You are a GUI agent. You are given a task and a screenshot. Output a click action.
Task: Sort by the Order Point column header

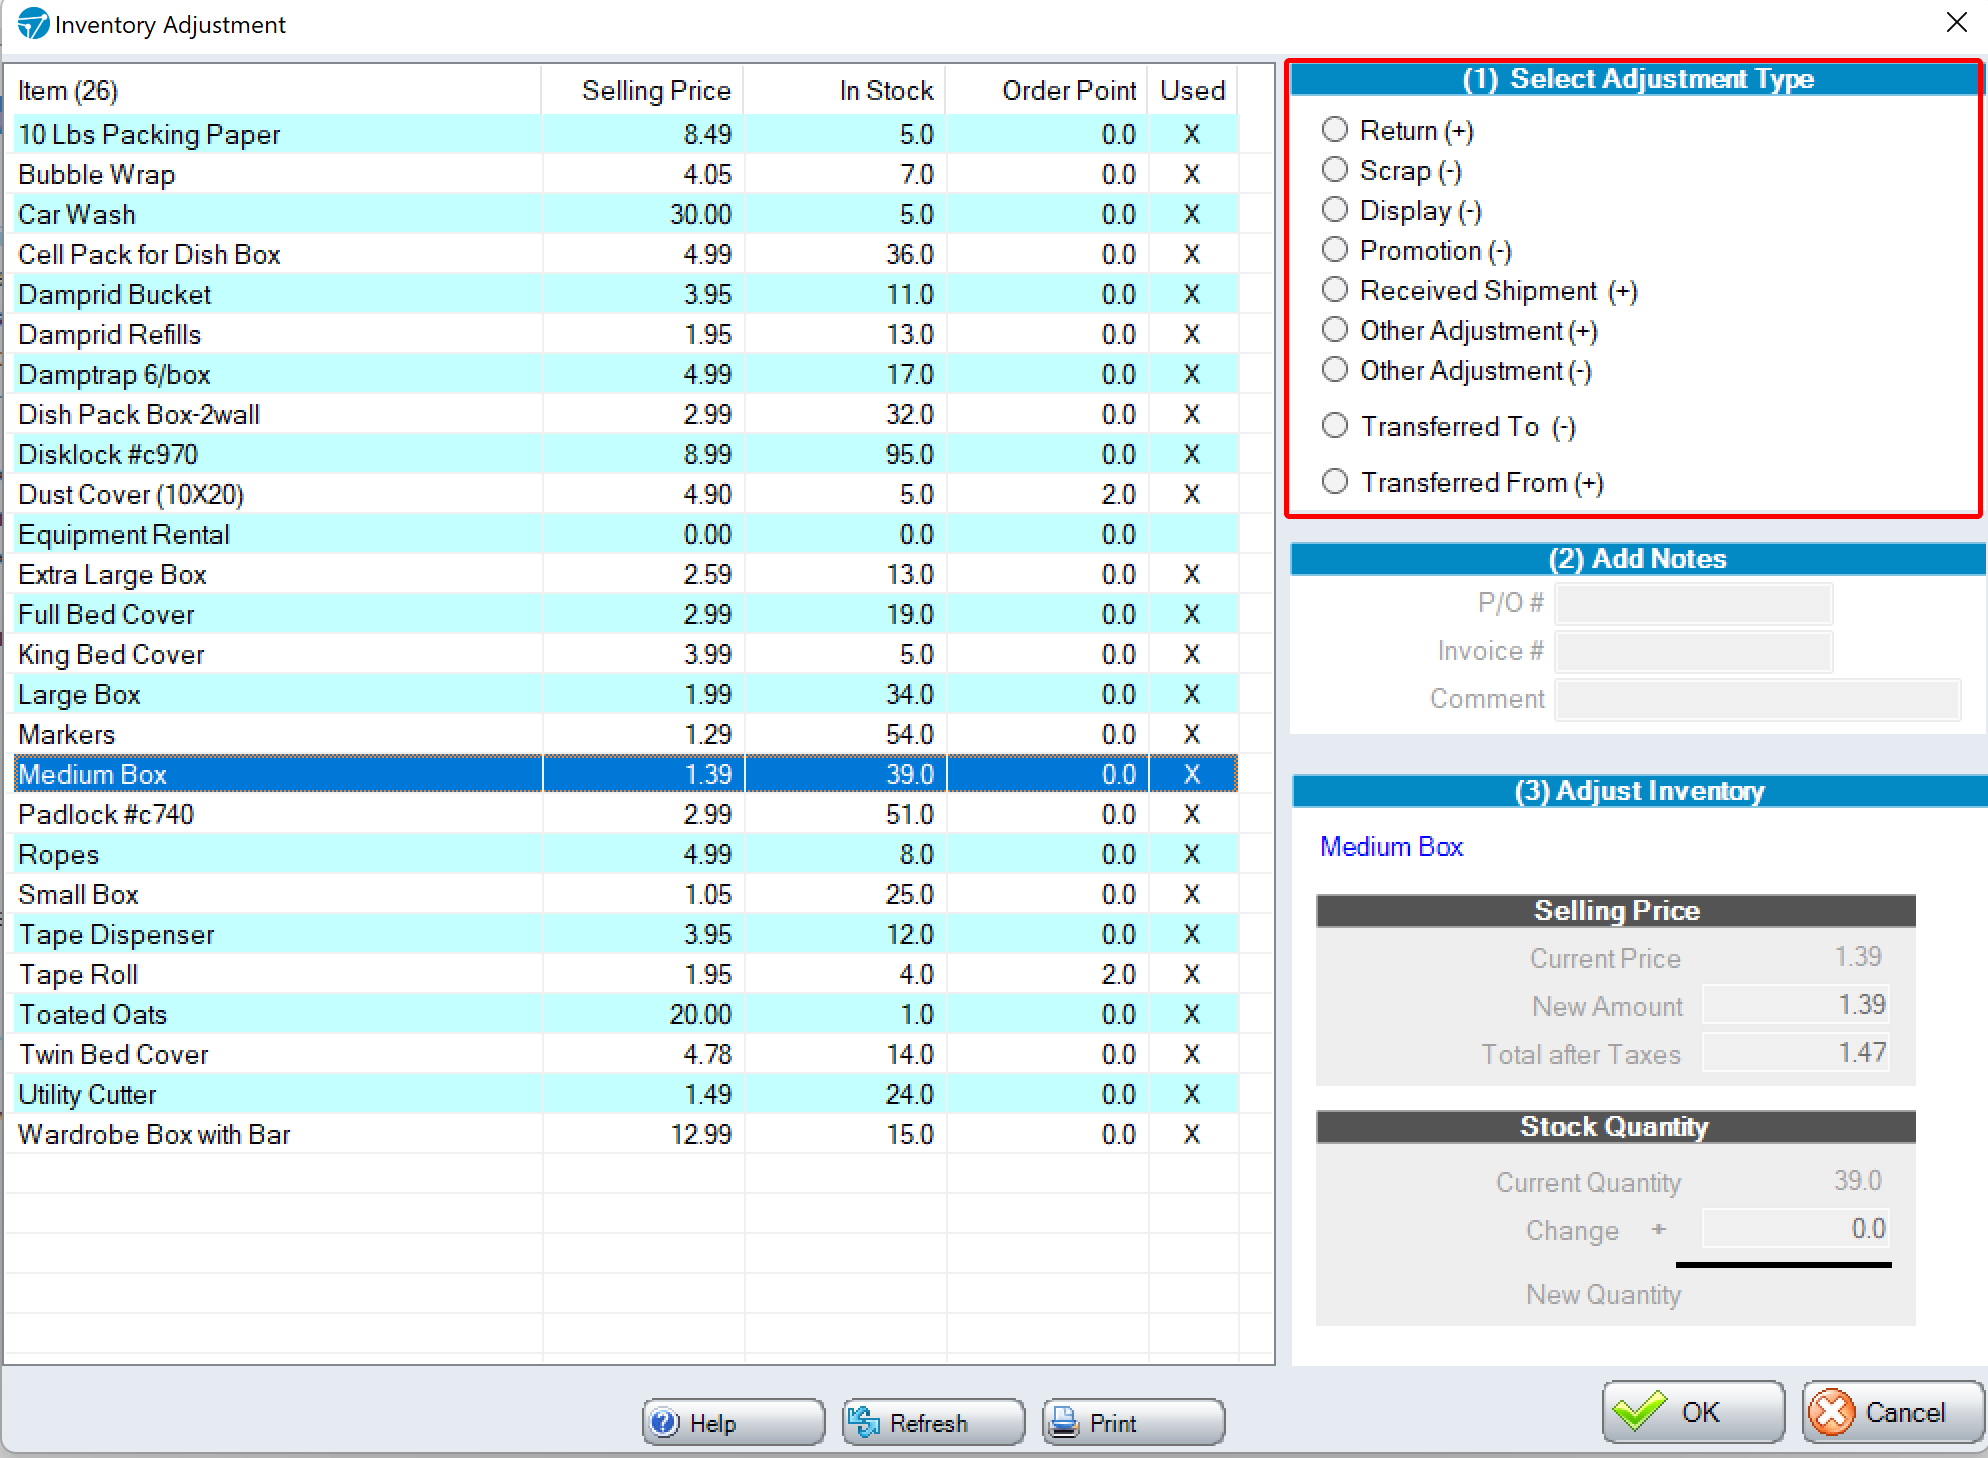pyautogui.click(x=1048, y=90)
